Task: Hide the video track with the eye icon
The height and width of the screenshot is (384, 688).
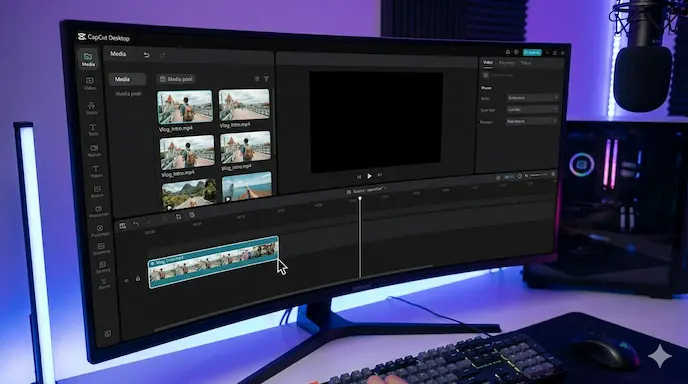Action: pos(126,280)
